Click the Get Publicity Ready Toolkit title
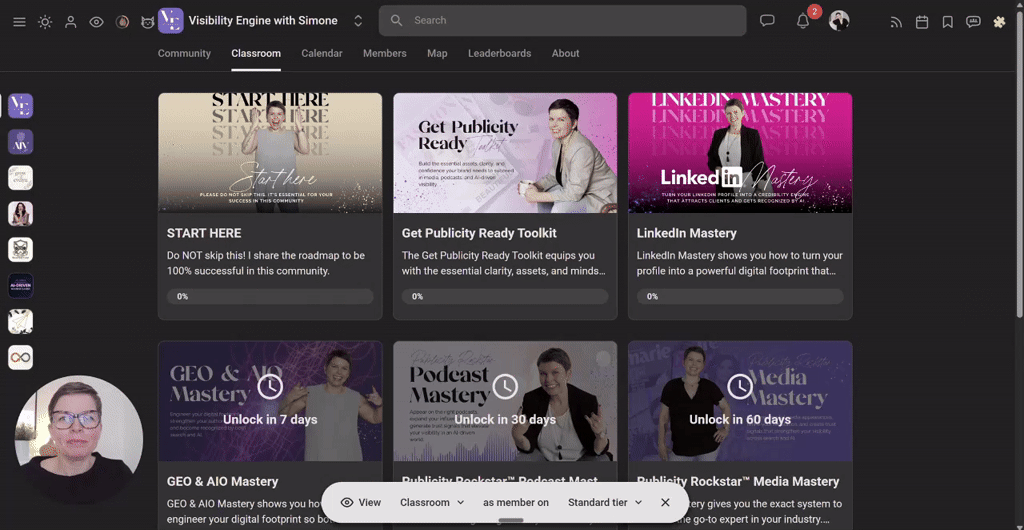The image size is (1024, 530). (x=479, y=233)
